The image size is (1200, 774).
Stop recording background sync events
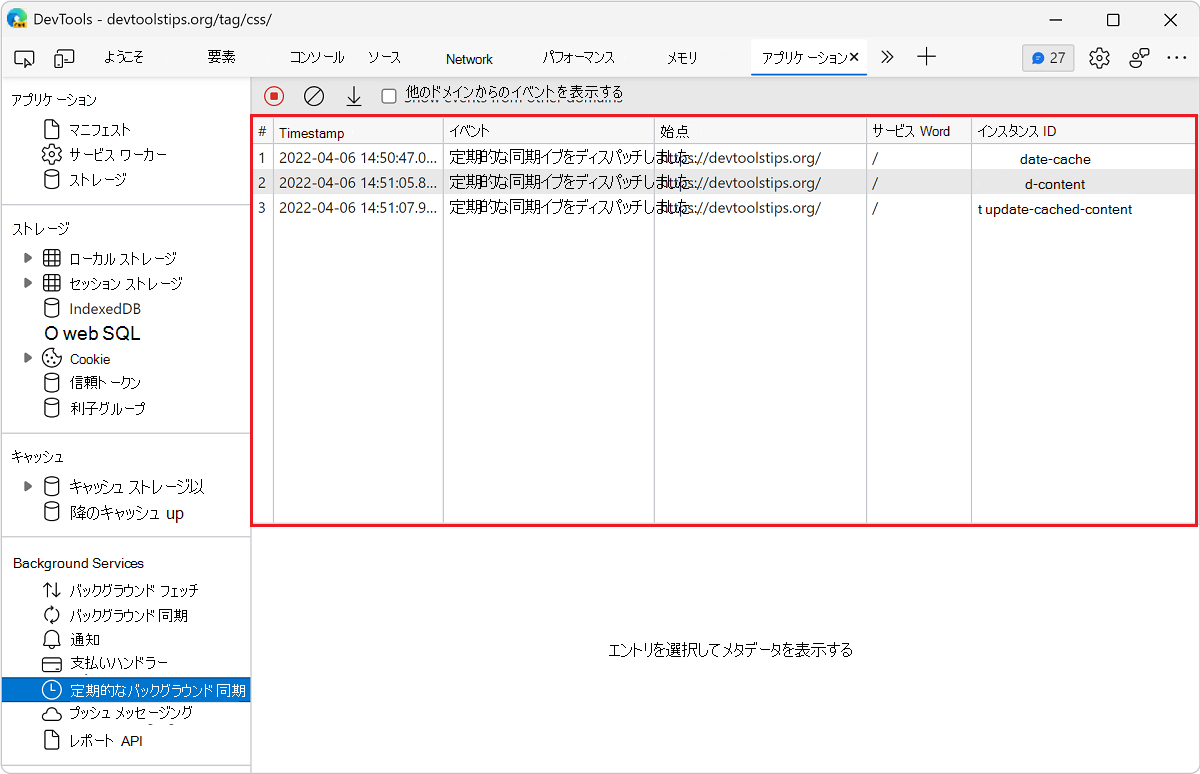click(272, 95)
